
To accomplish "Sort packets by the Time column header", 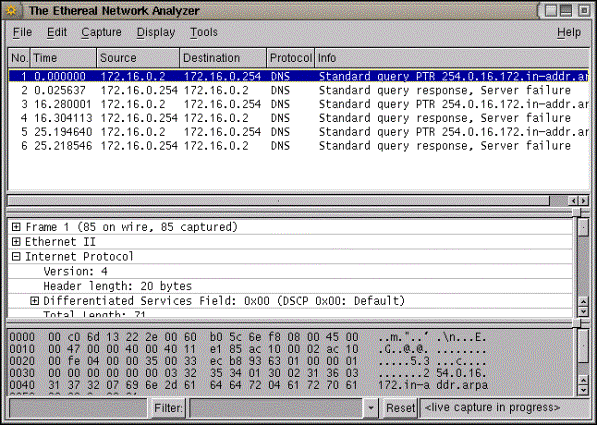I will tap(63, 58).
